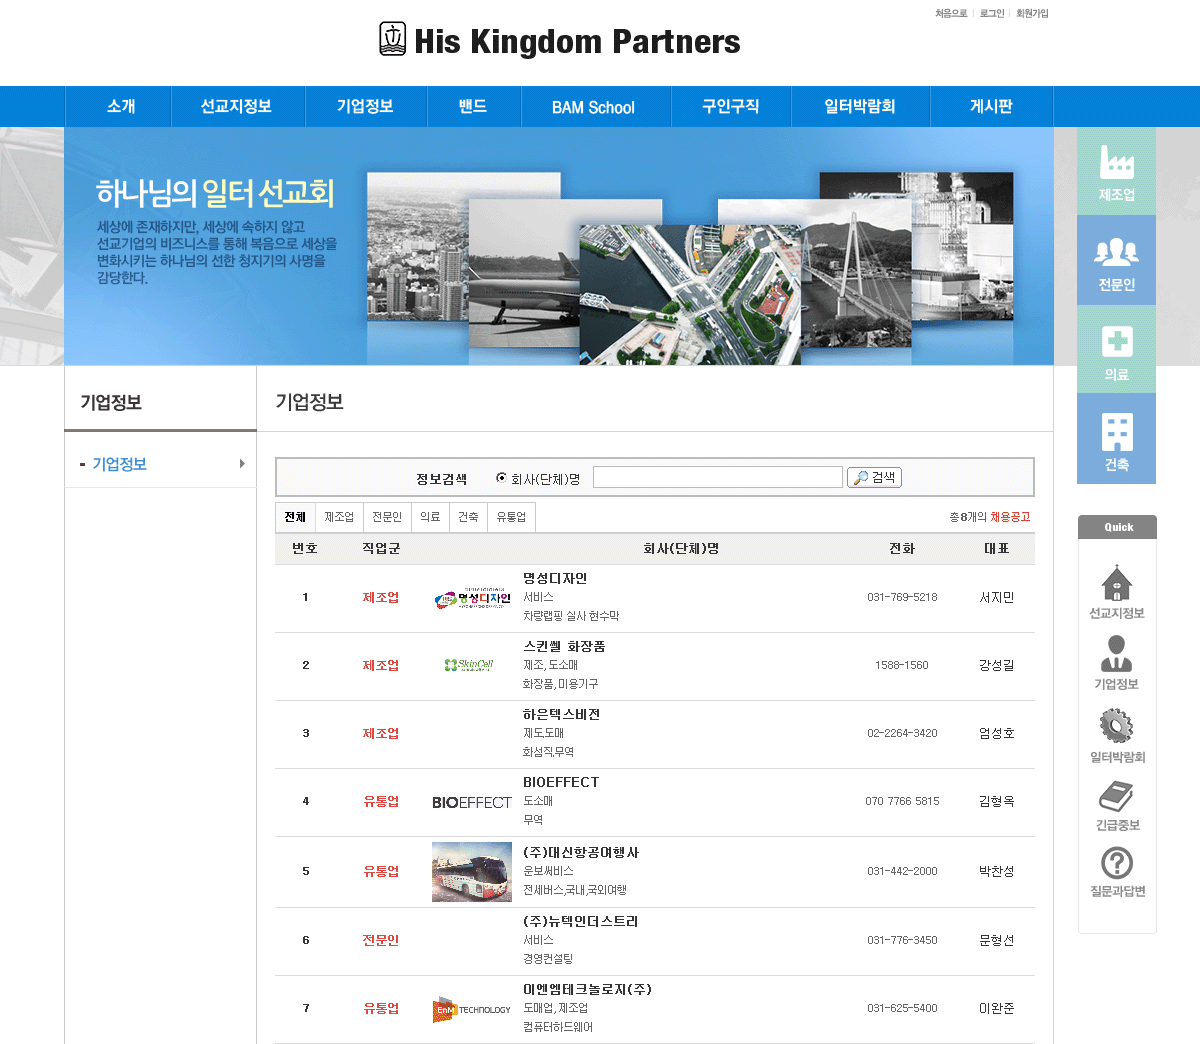Click representative name 엄성호
Viewport: 1200px width, 1044px height.
[997, 734]
